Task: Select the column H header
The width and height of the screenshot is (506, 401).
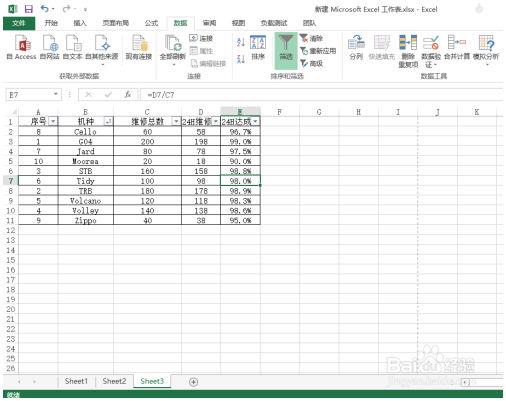Action: 358,112
